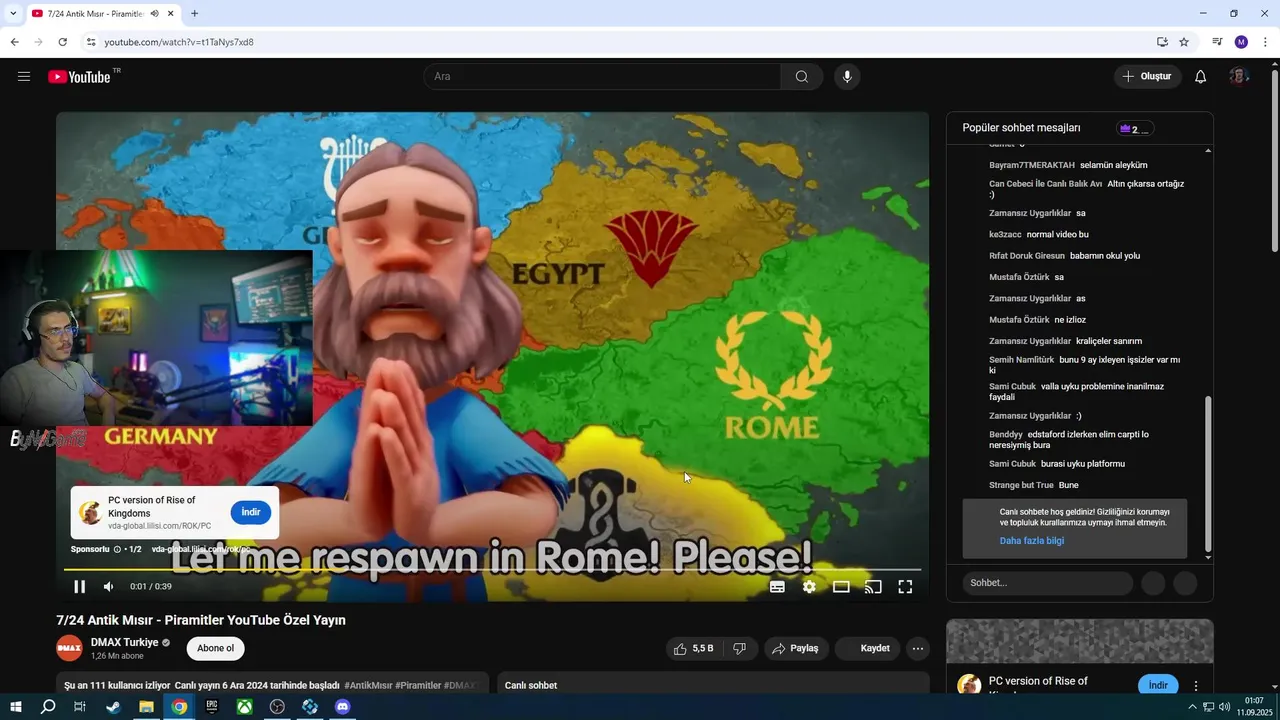Viewport: 1280px width, 720px height.
Task: Open sidebar ad options three dots
Action: 1196,686
